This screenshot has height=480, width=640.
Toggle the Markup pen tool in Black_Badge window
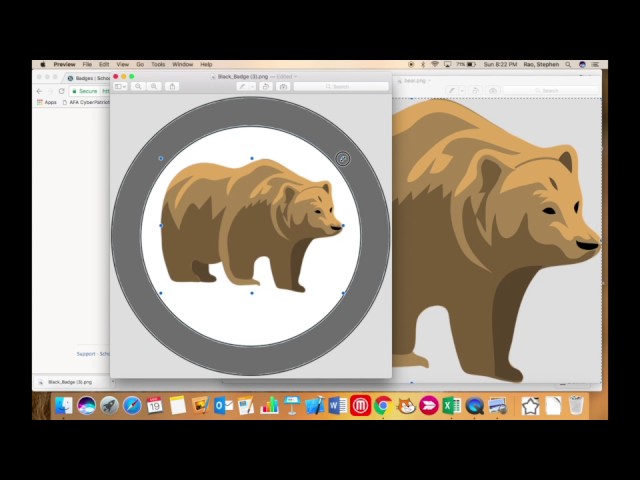[x=242, y=87]
